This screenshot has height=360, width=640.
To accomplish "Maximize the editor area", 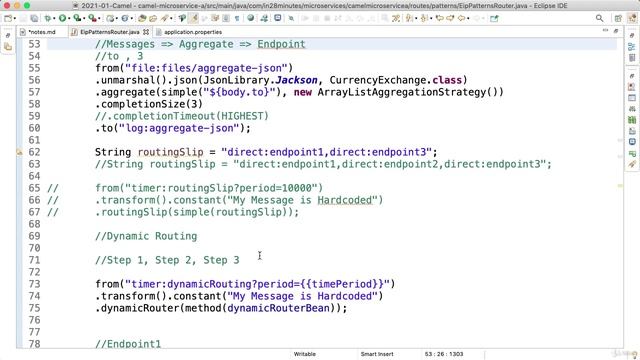I will click(616, 31).
